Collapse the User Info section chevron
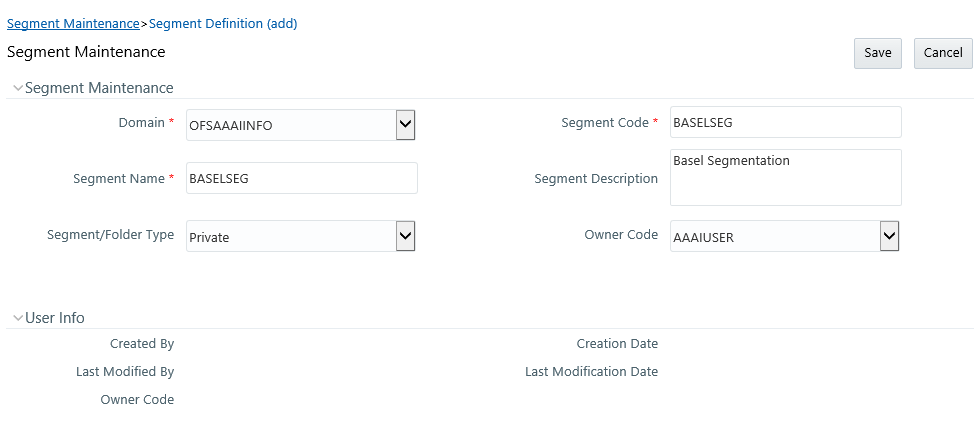Screen dimensions: 980x421 18,318
